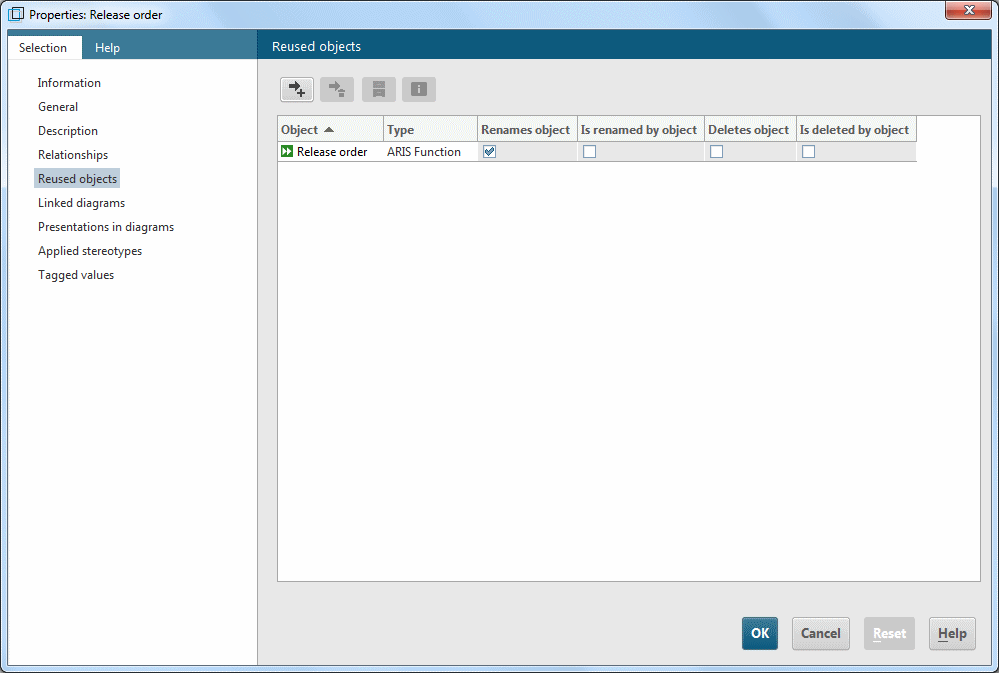Viewport: 999px width, 673px height.
Task: Open the Information page
Action: click(x=69, y=83)
